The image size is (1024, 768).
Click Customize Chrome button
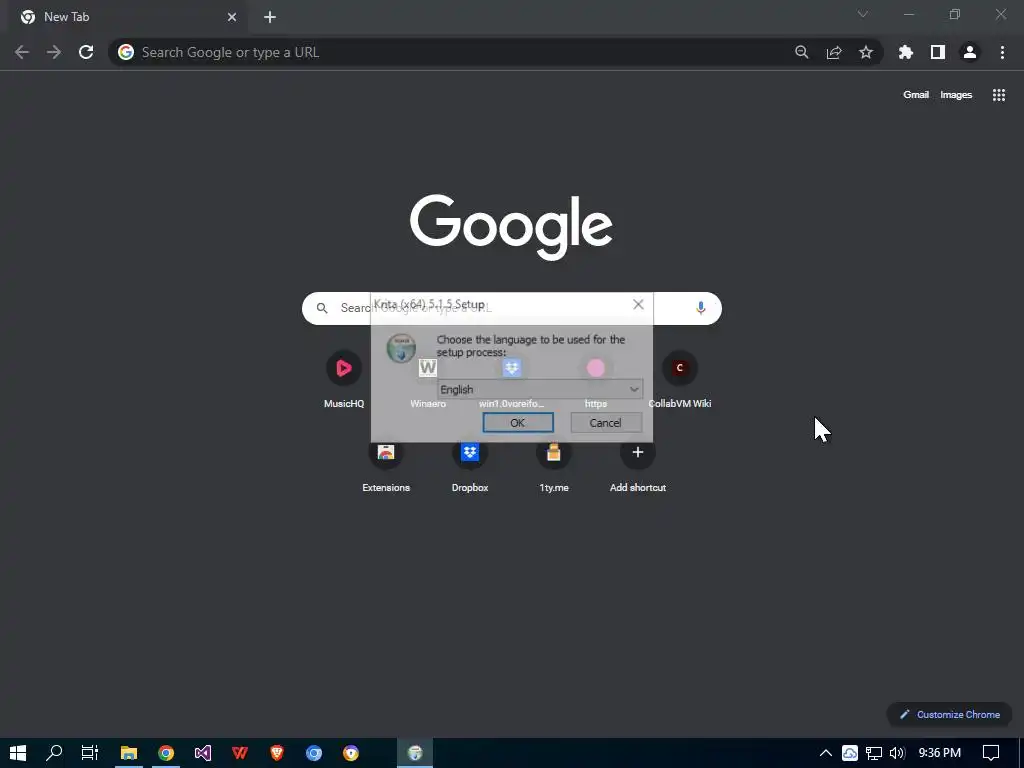(950, 714)
